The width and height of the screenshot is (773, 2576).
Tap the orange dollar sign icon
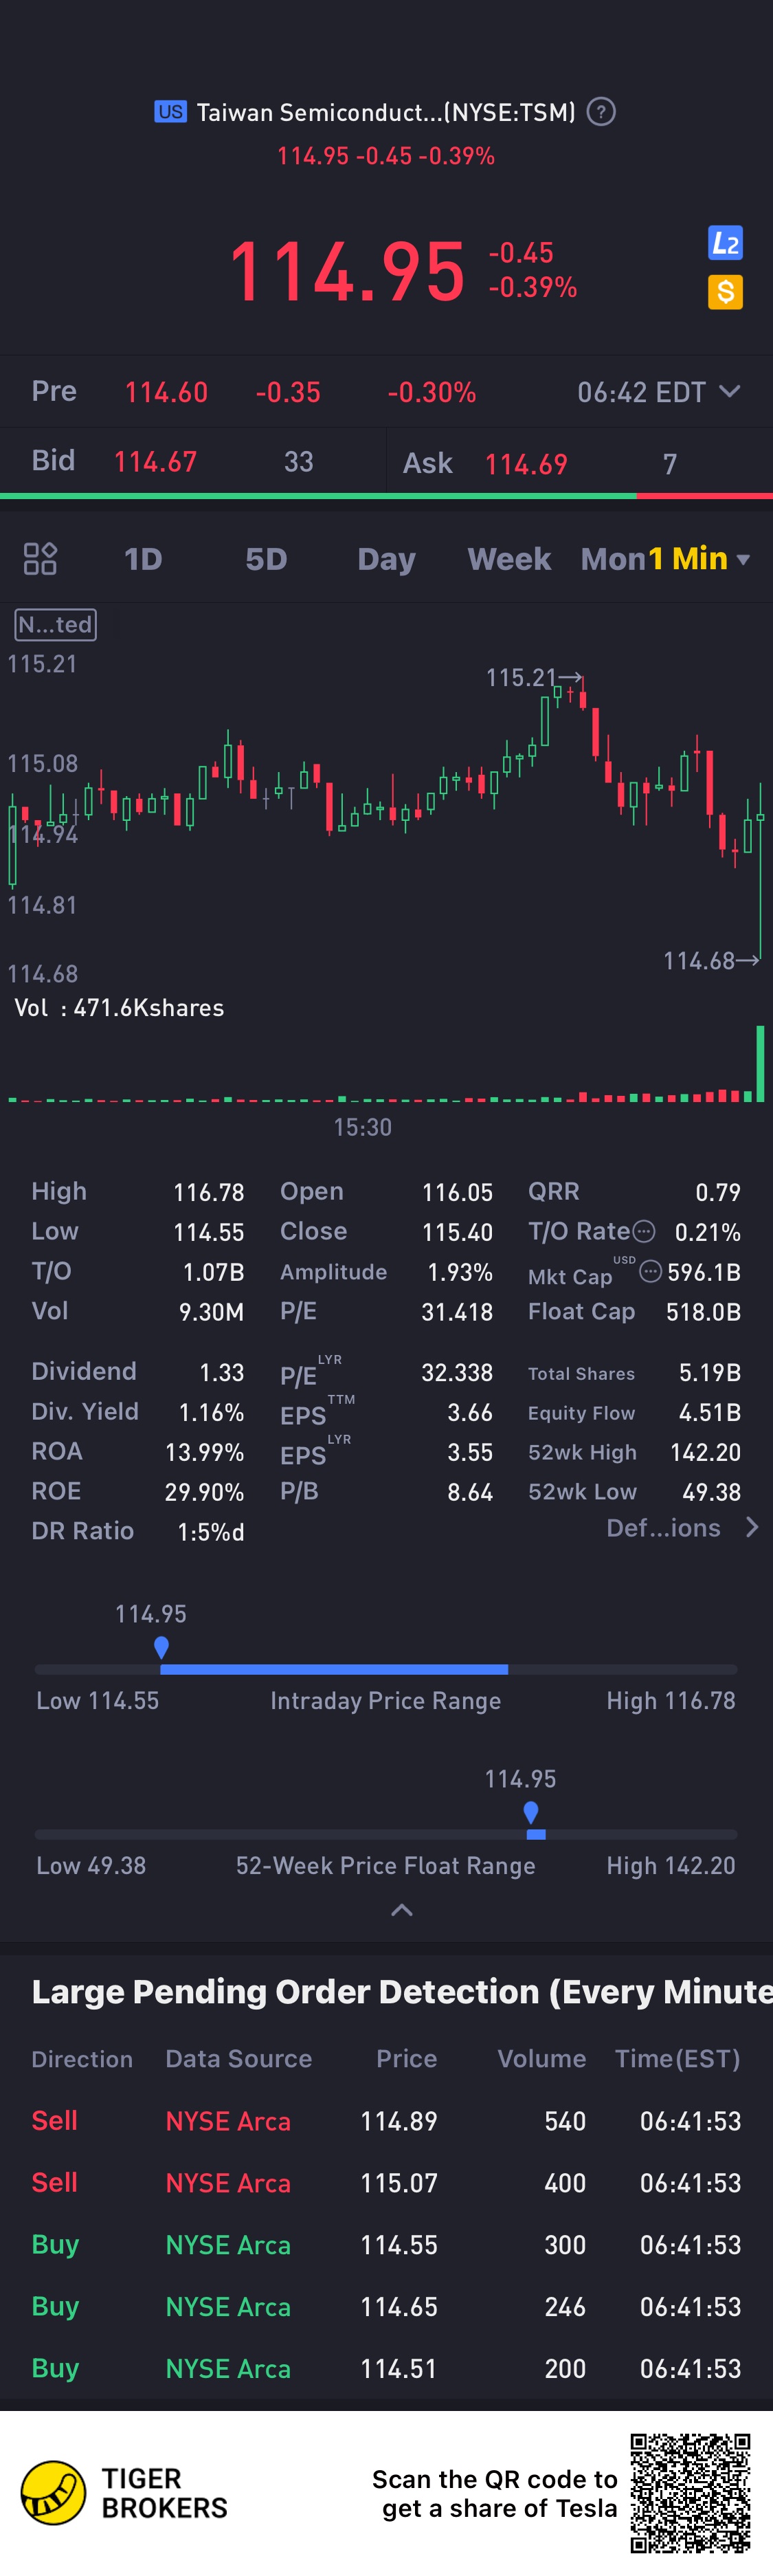tap(725, 292)
